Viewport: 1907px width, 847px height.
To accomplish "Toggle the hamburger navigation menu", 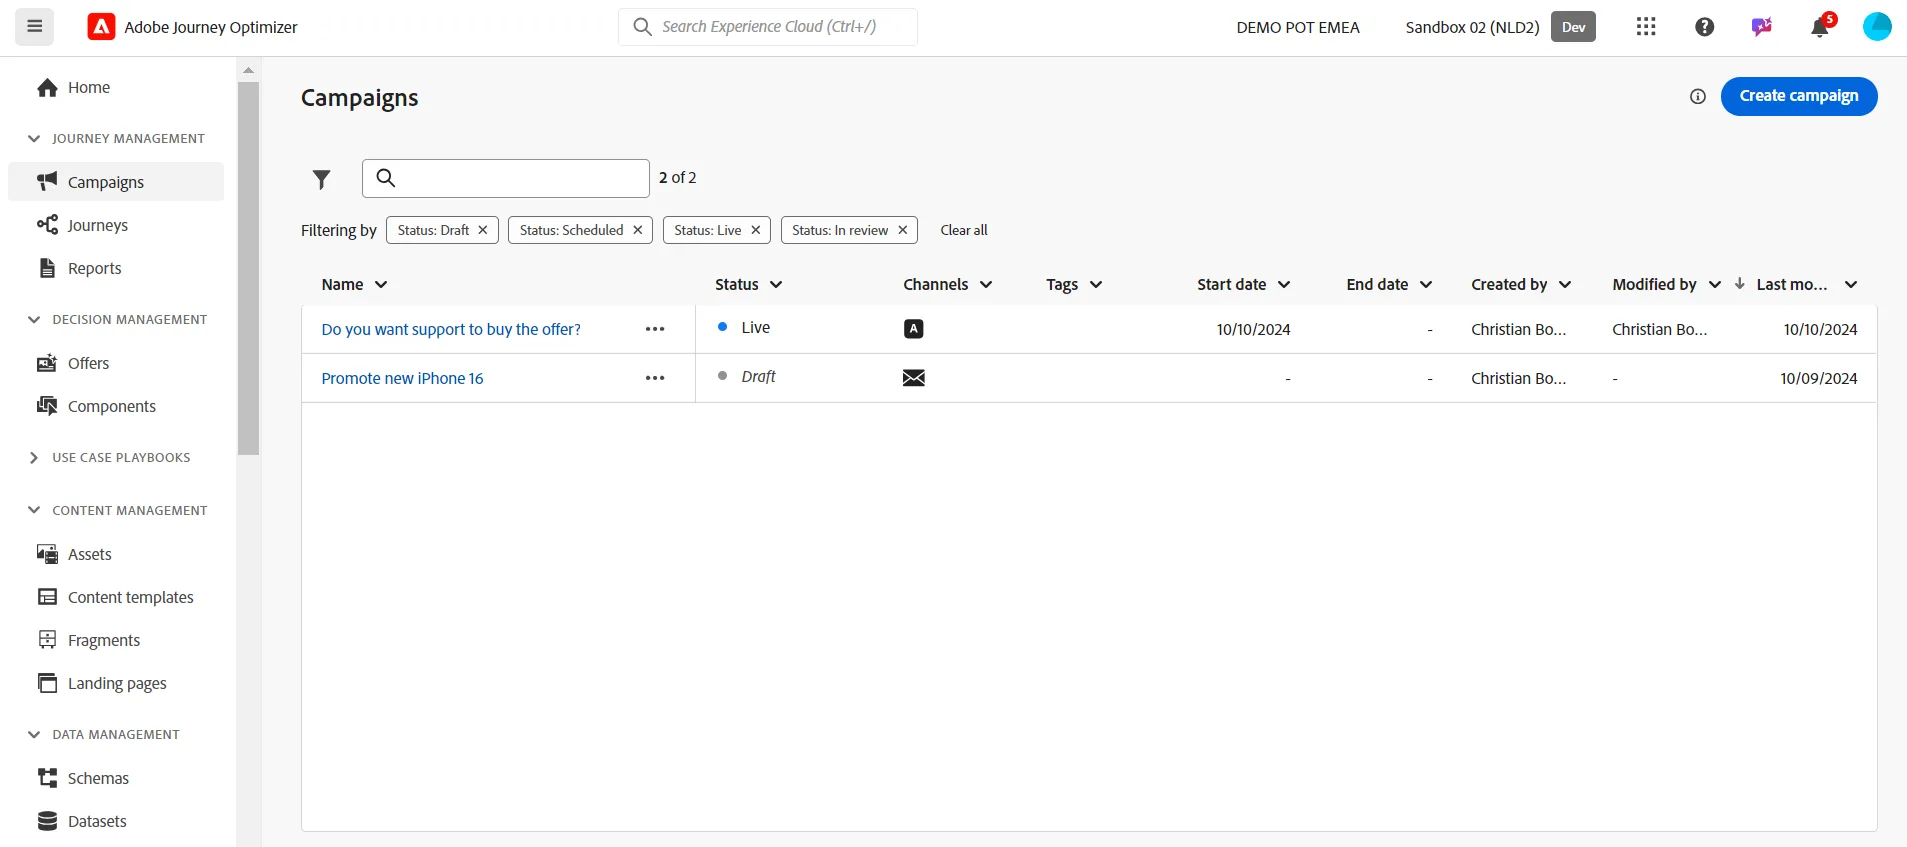I will [35, 27].
